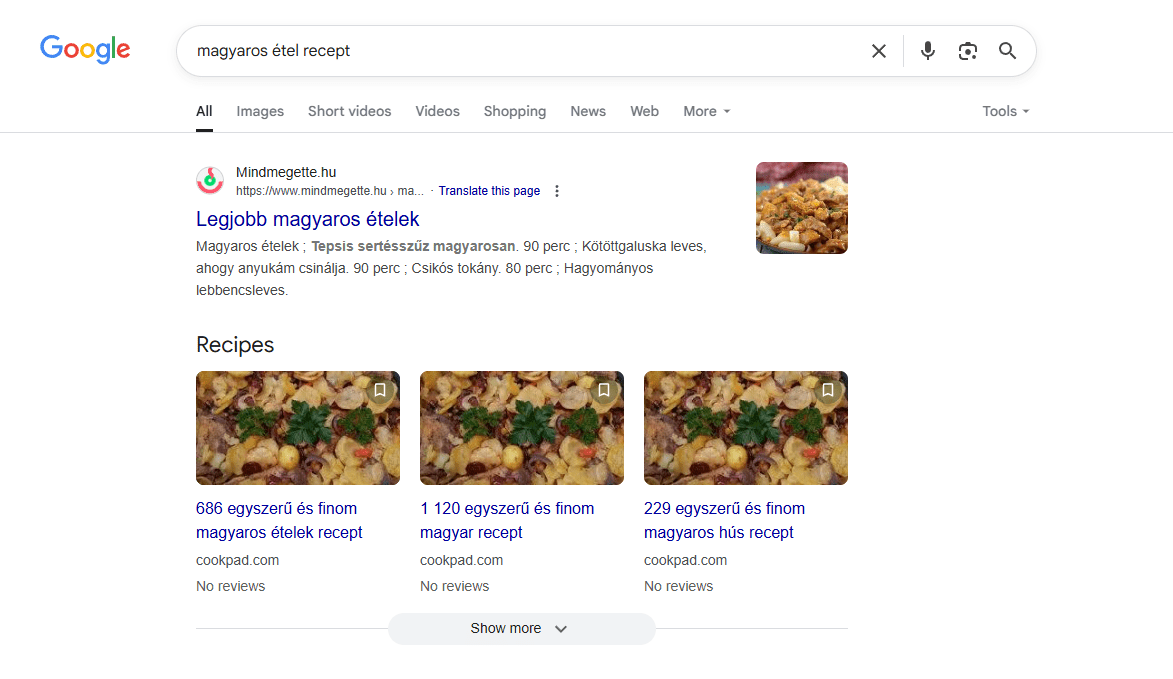Open search by image camera icon
Image resolution: width=1173 pixels, height=679 pixels.
pos(967,51)
